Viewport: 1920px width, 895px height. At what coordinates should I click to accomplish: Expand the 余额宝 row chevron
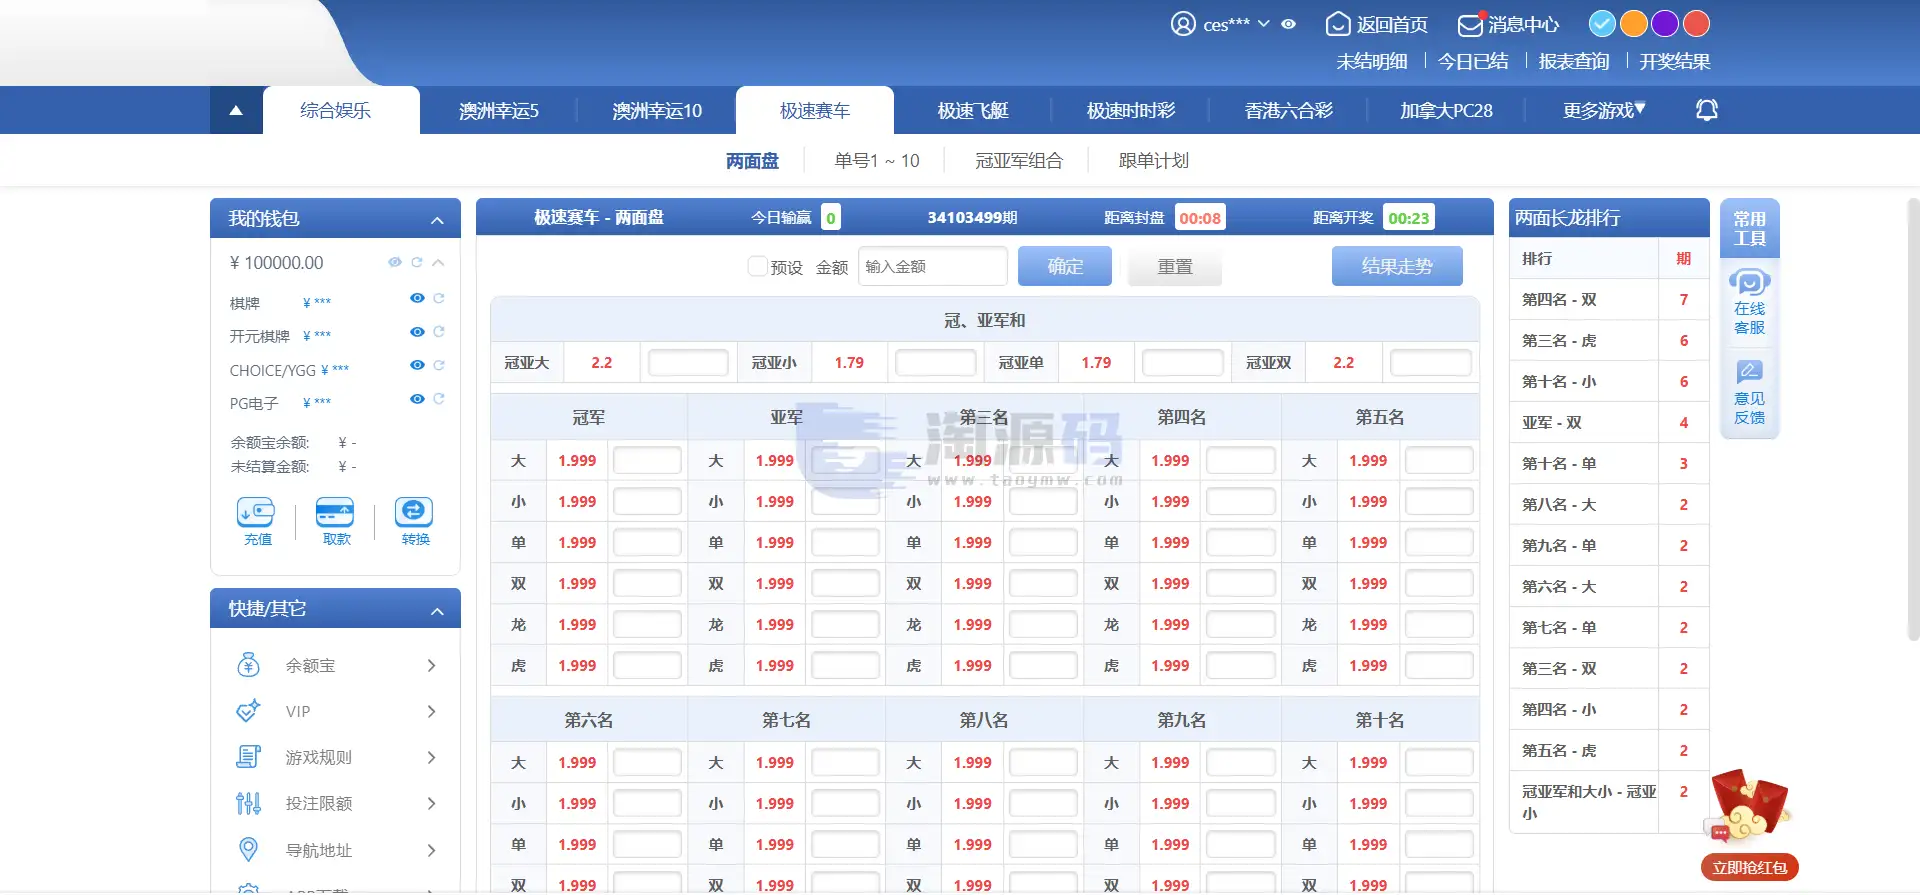[432, 665]
